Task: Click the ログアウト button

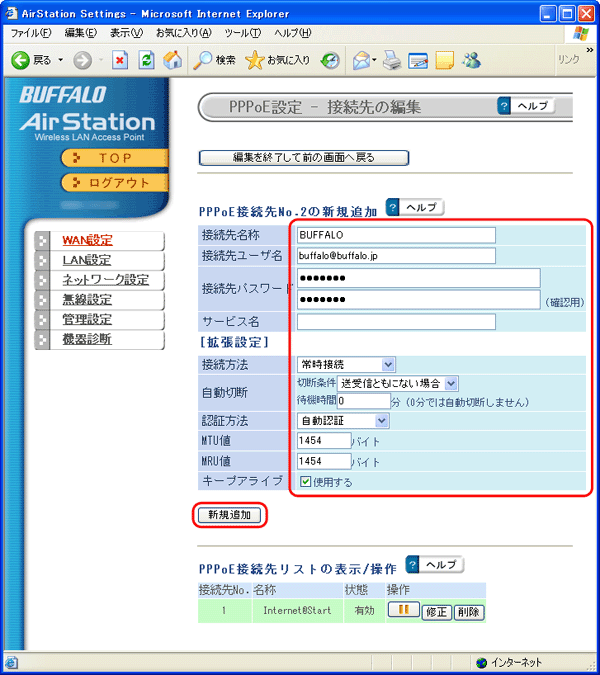Action: 114,183
